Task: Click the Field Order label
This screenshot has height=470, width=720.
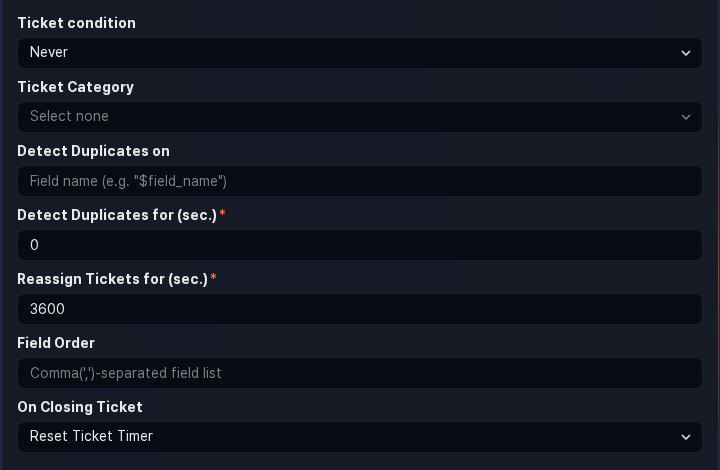Action: (56, 343)
